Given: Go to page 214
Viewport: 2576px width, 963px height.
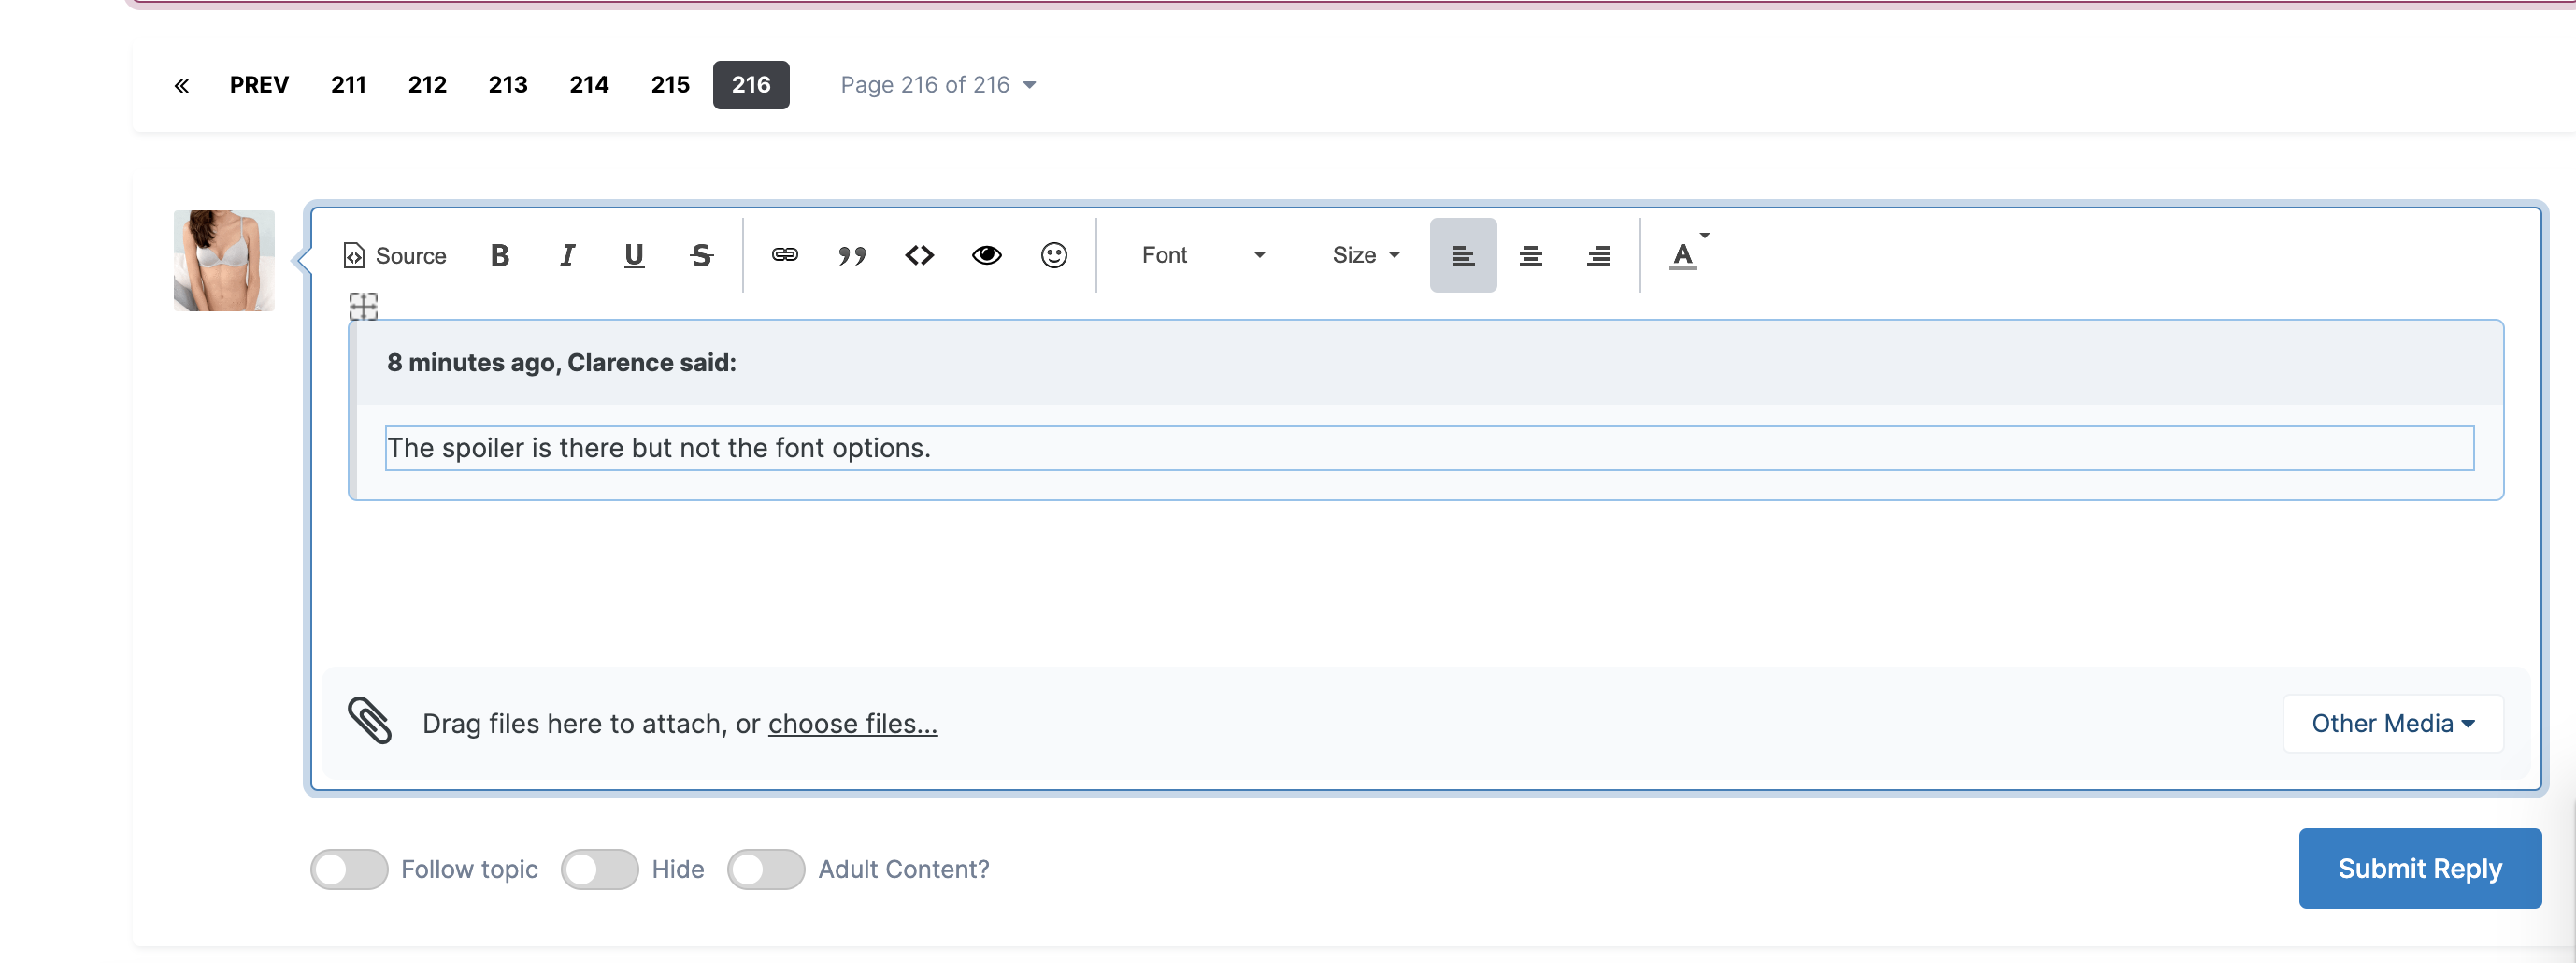Looking at the screenshot, I should (x=589, y=85).
